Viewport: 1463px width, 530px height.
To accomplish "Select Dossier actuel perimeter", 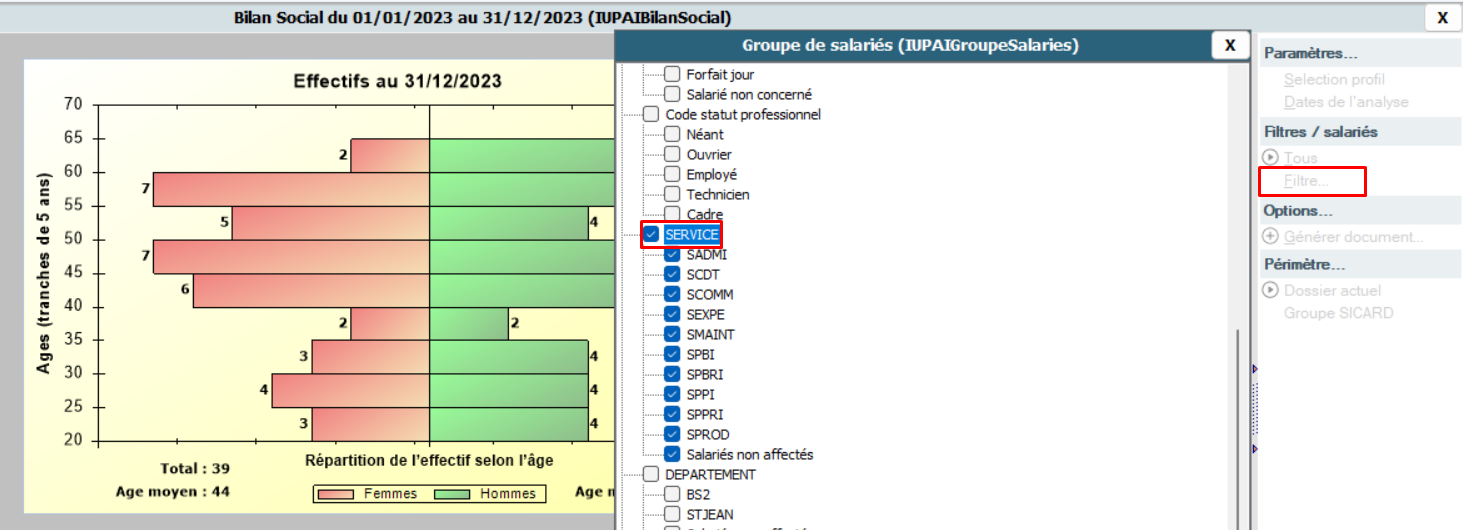I will click(1332, 291).
